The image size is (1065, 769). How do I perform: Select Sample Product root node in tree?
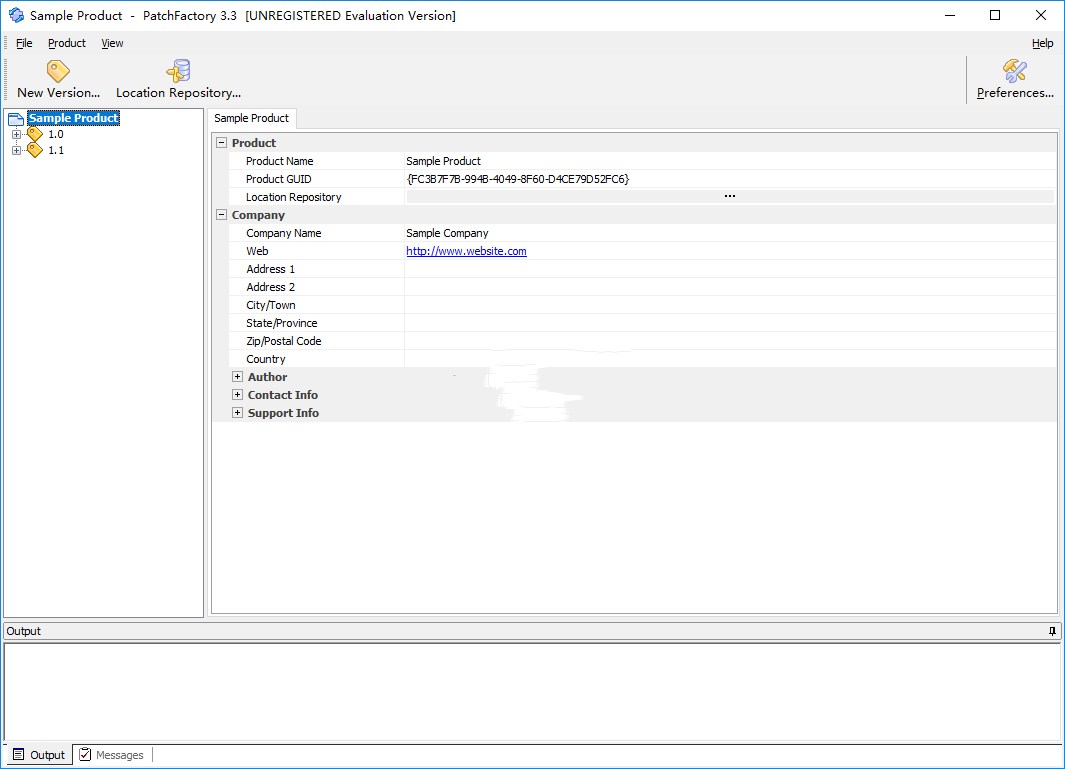tap(73, 118)
